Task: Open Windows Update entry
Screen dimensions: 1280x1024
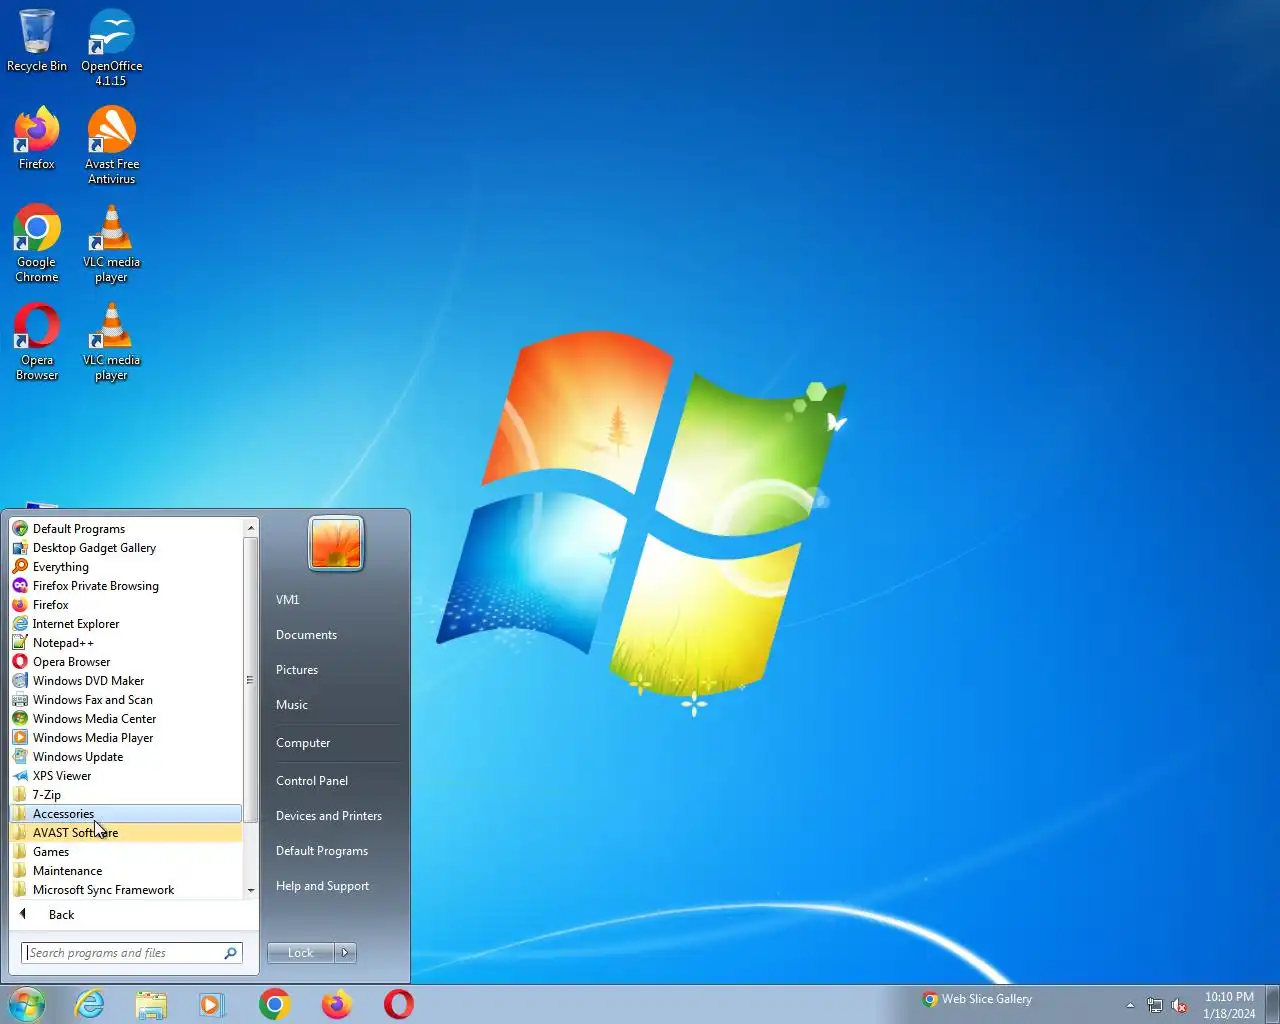Action: [x=126, y=756]
